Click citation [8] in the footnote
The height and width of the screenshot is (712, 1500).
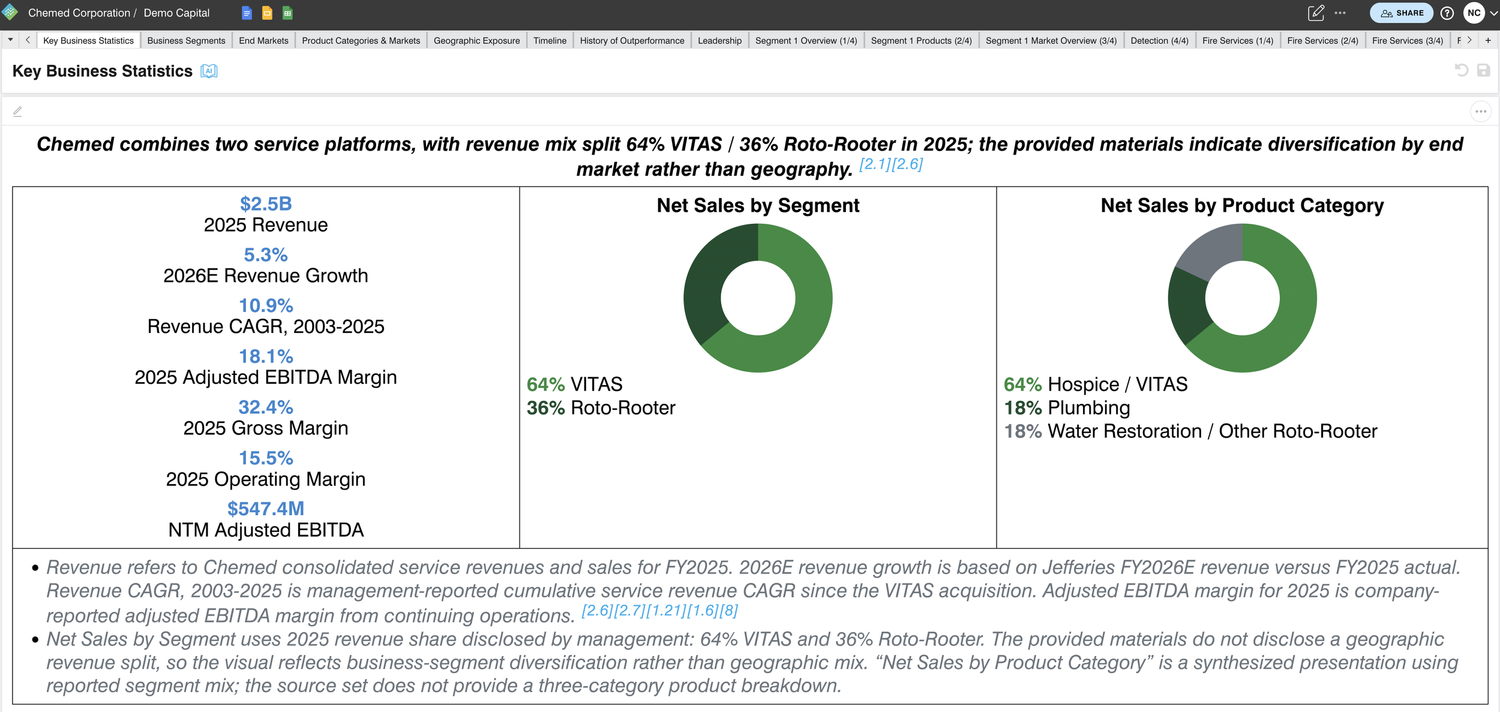[729, 610]
